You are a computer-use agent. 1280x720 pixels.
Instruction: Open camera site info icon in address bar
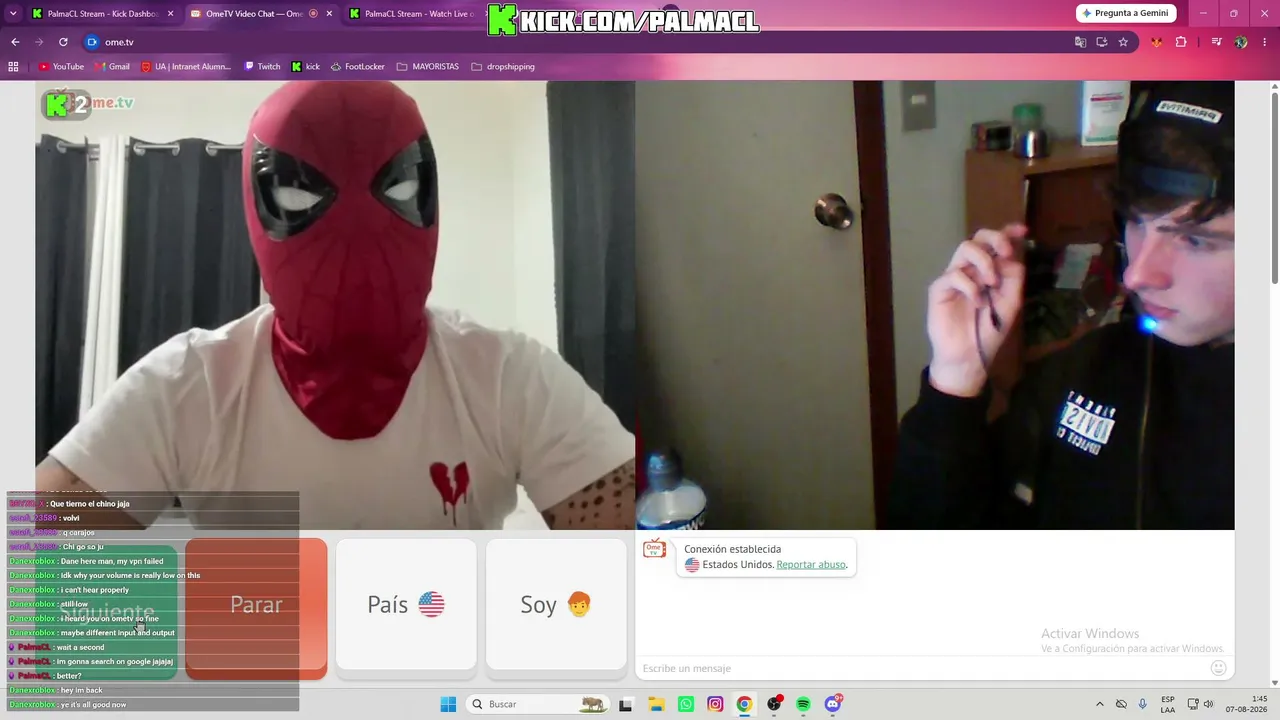click(x=92, y=42)
